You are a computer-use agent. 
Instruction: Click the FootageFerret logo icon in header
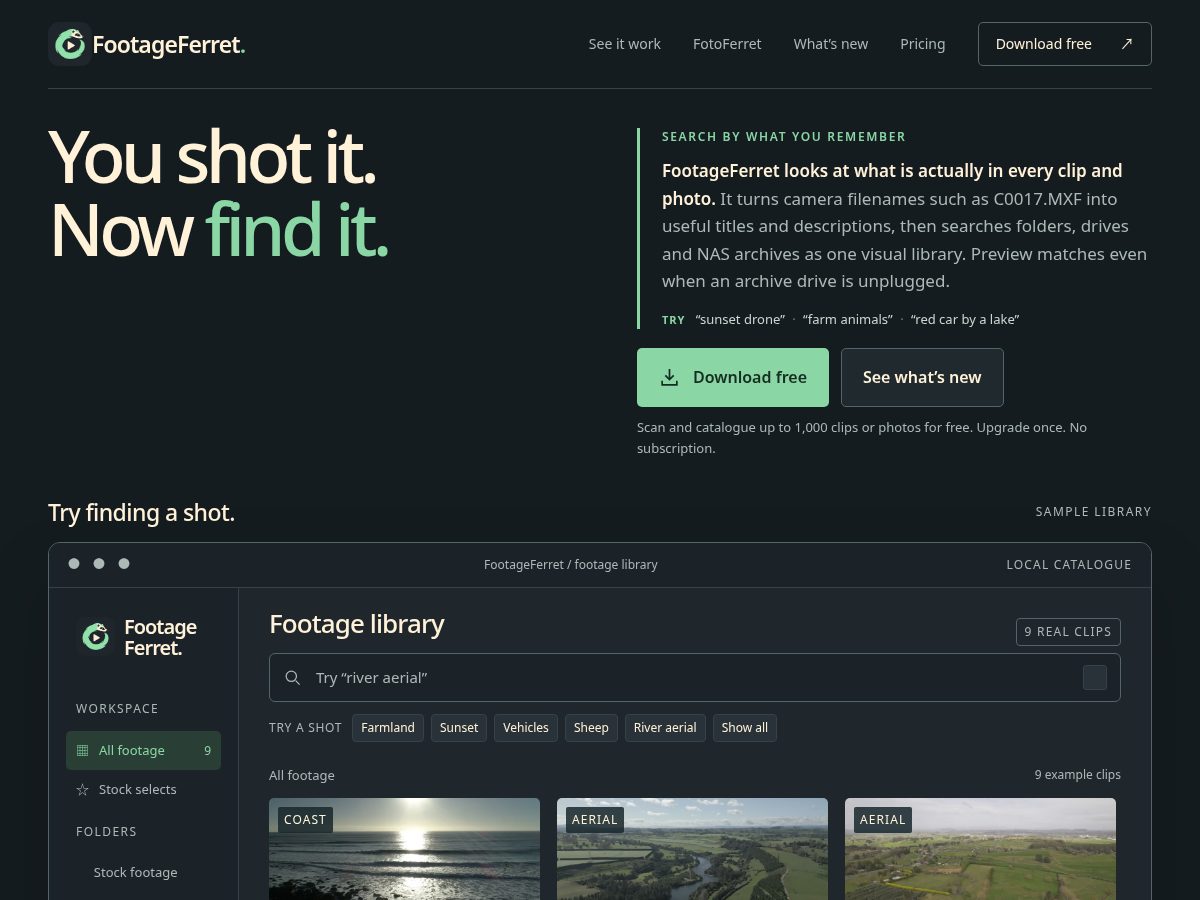[x=70, y=44]
